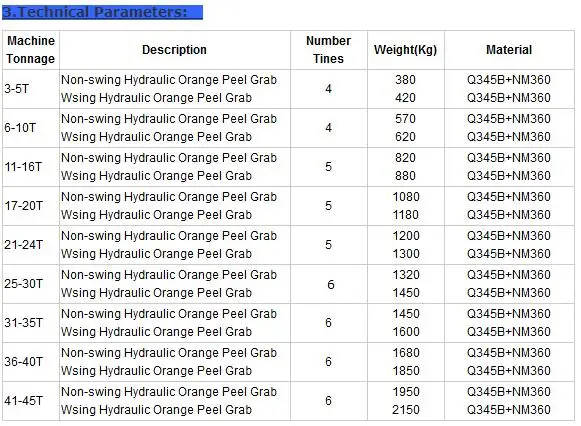The width and height of the screenshot is (581, 426).
Task: Select 'Non-swing Hydraulic Orange Peel Grab' in 3-5T row
Action: (x=169, y=80)
